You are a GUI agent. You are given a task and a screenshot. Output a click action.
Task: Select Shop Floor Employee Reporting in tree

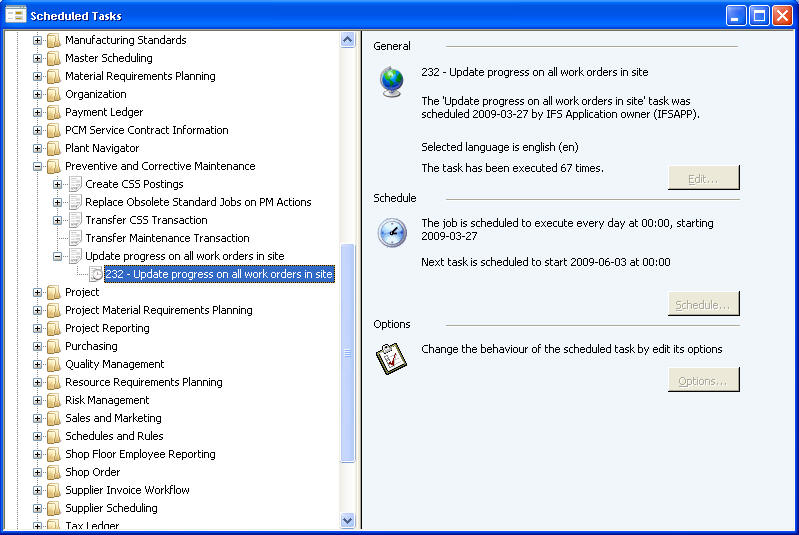[x=140, y=454]
